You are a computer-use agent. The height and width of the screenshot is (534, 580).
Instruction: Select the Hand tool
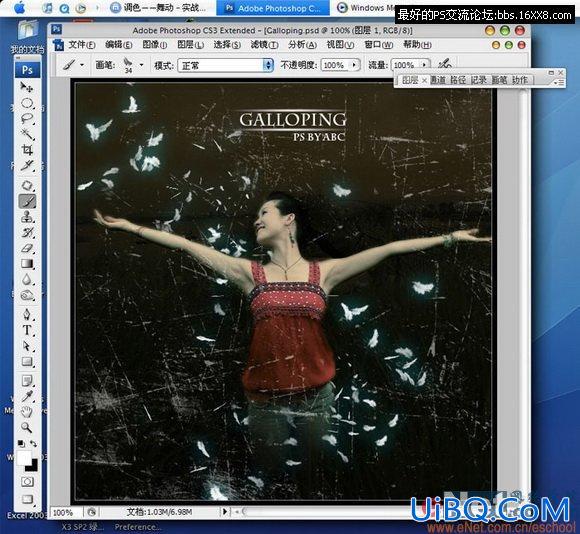[27, 412]
